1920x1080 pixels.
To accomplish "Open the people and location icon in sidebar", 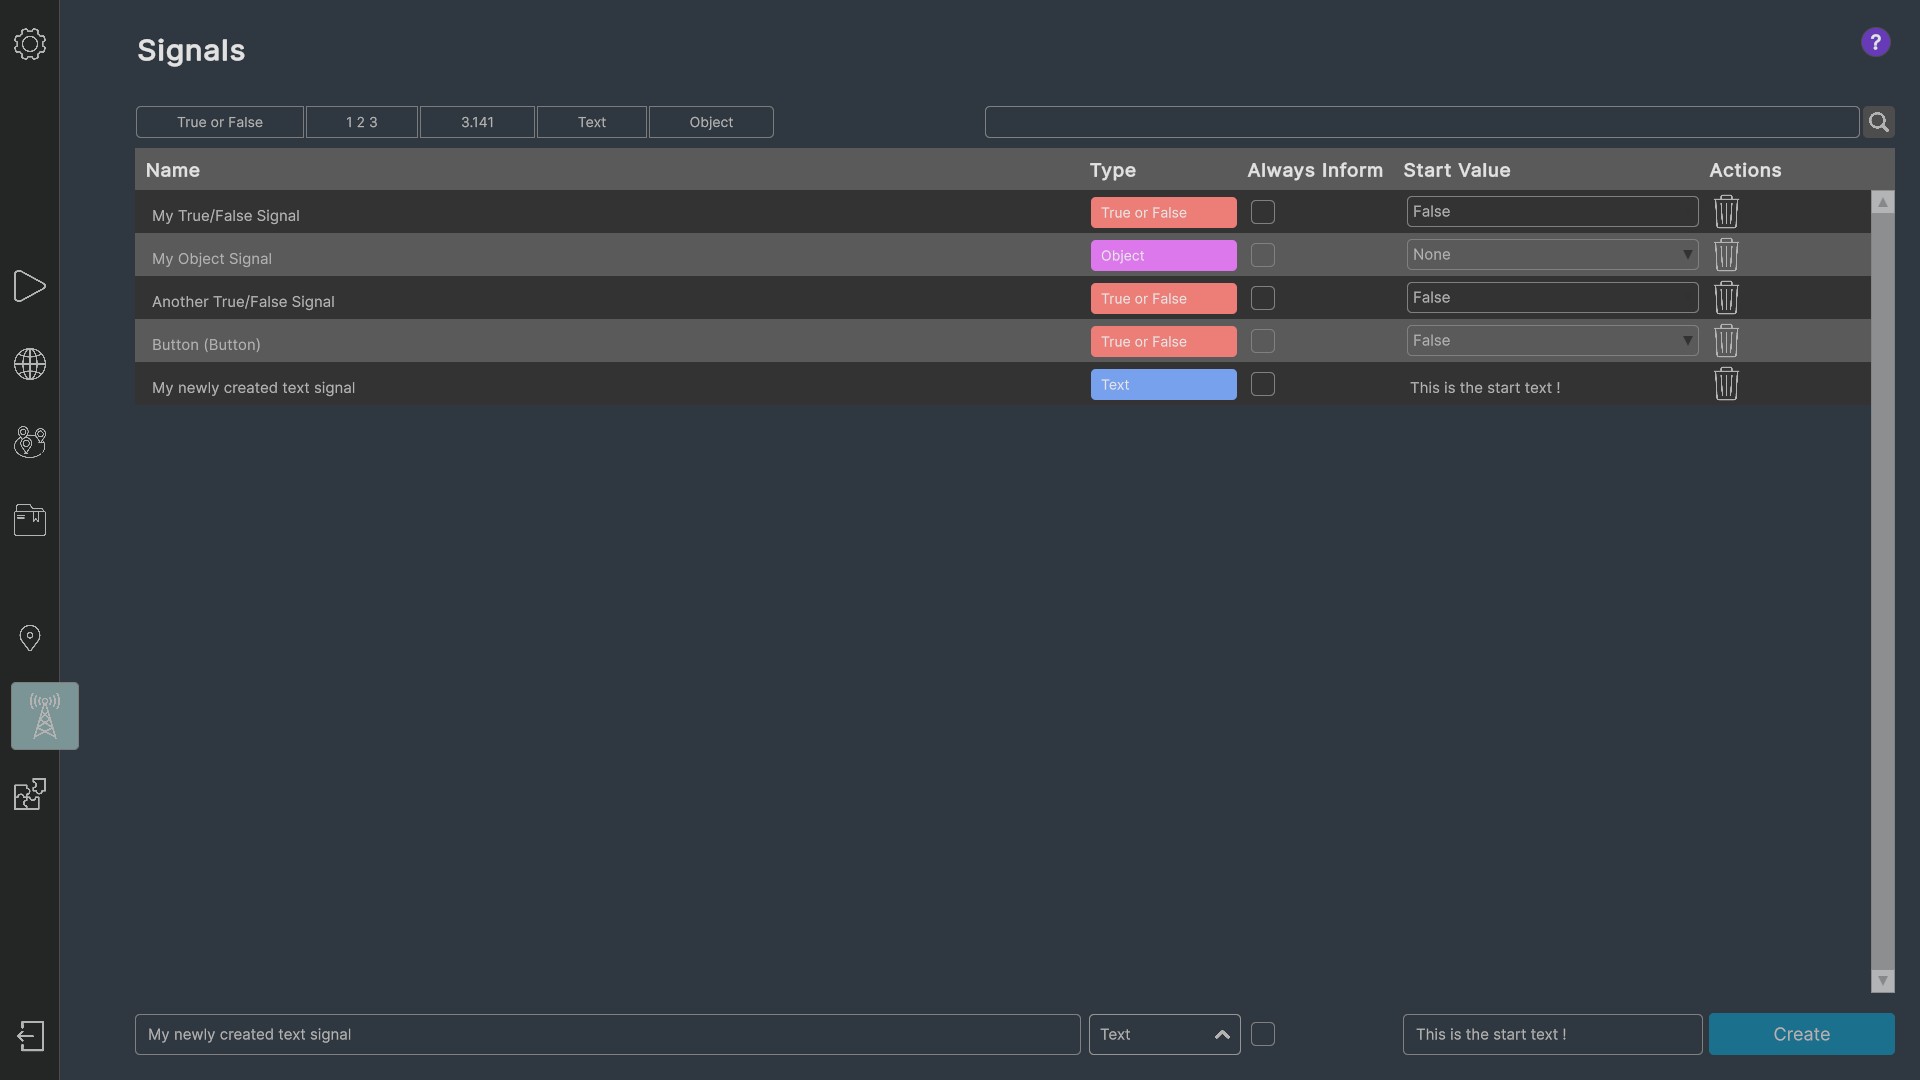I will point(30,442).
